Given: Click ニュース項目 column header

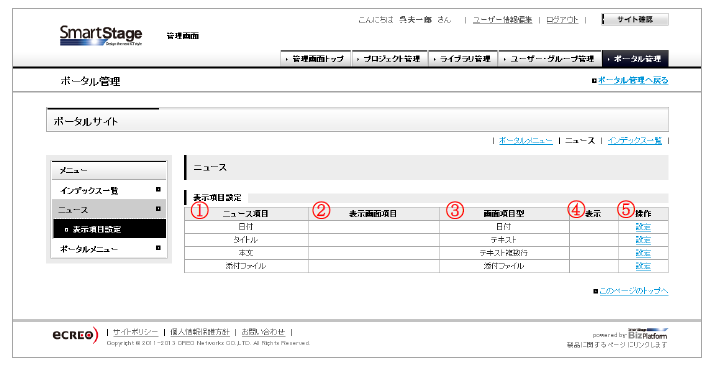Looking at the screenshot, I should 246,214.
